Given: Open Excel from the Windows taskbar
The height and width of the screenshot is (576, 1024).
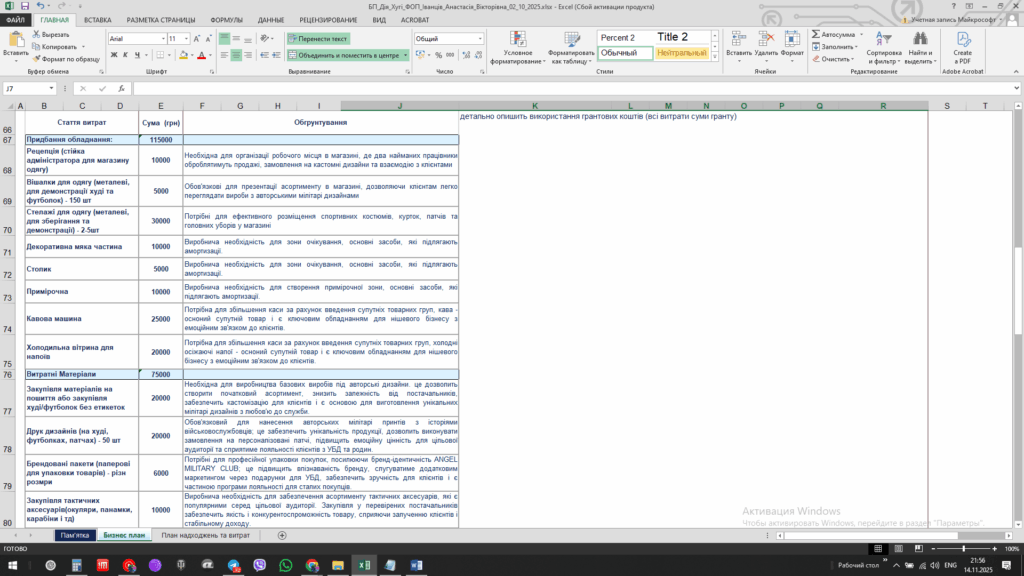Looking at the screenshot, I should point(365,566).
